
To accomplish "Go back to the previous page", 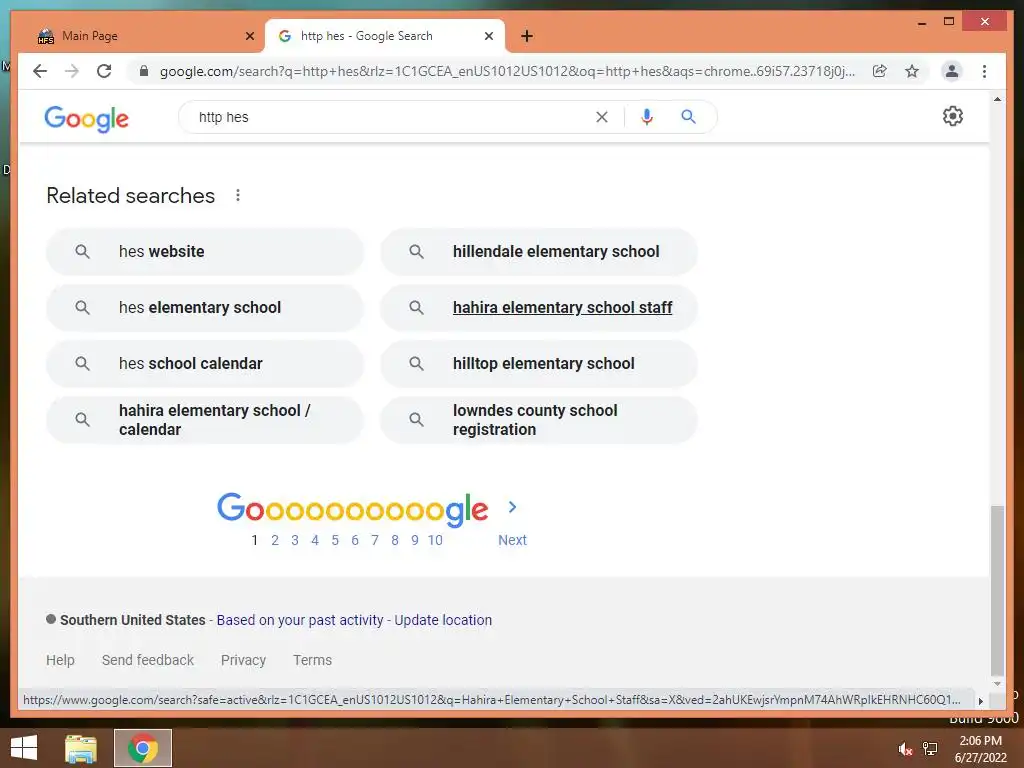I will 40,71.
